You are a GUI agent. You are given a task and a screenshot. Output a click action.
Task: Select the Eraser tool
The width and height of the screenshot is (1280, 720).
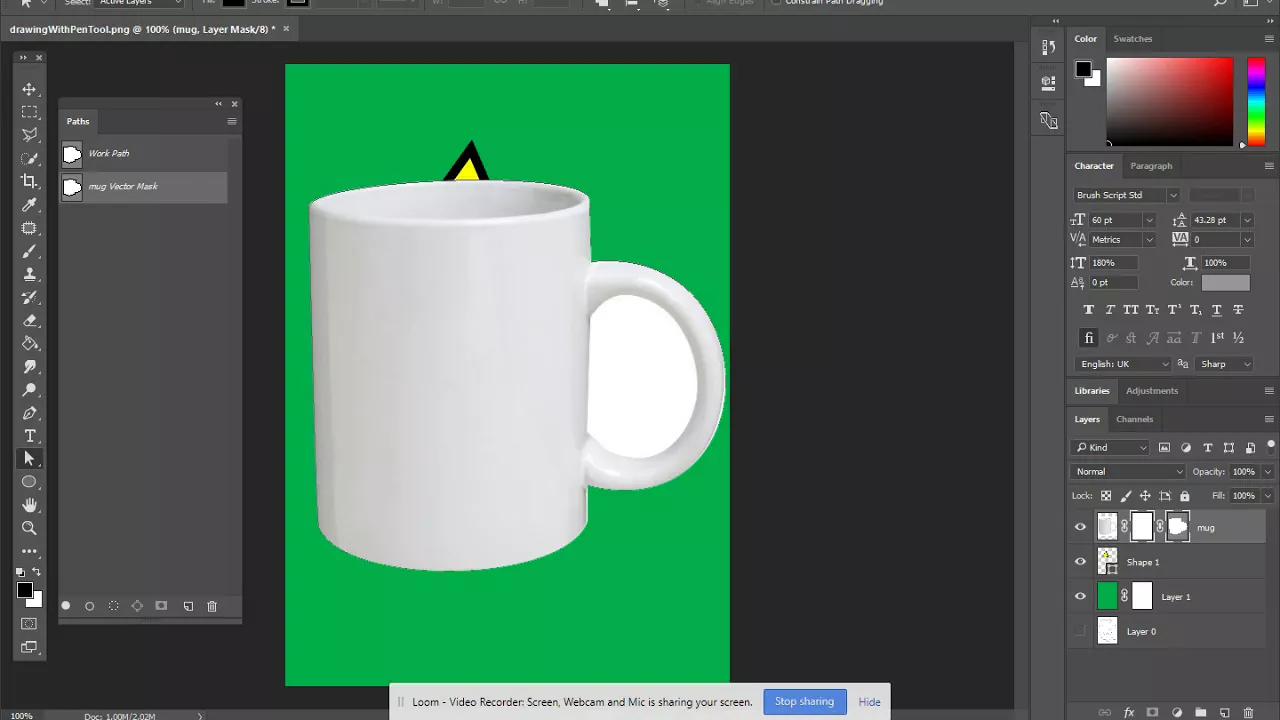click(x=29, y=321)
